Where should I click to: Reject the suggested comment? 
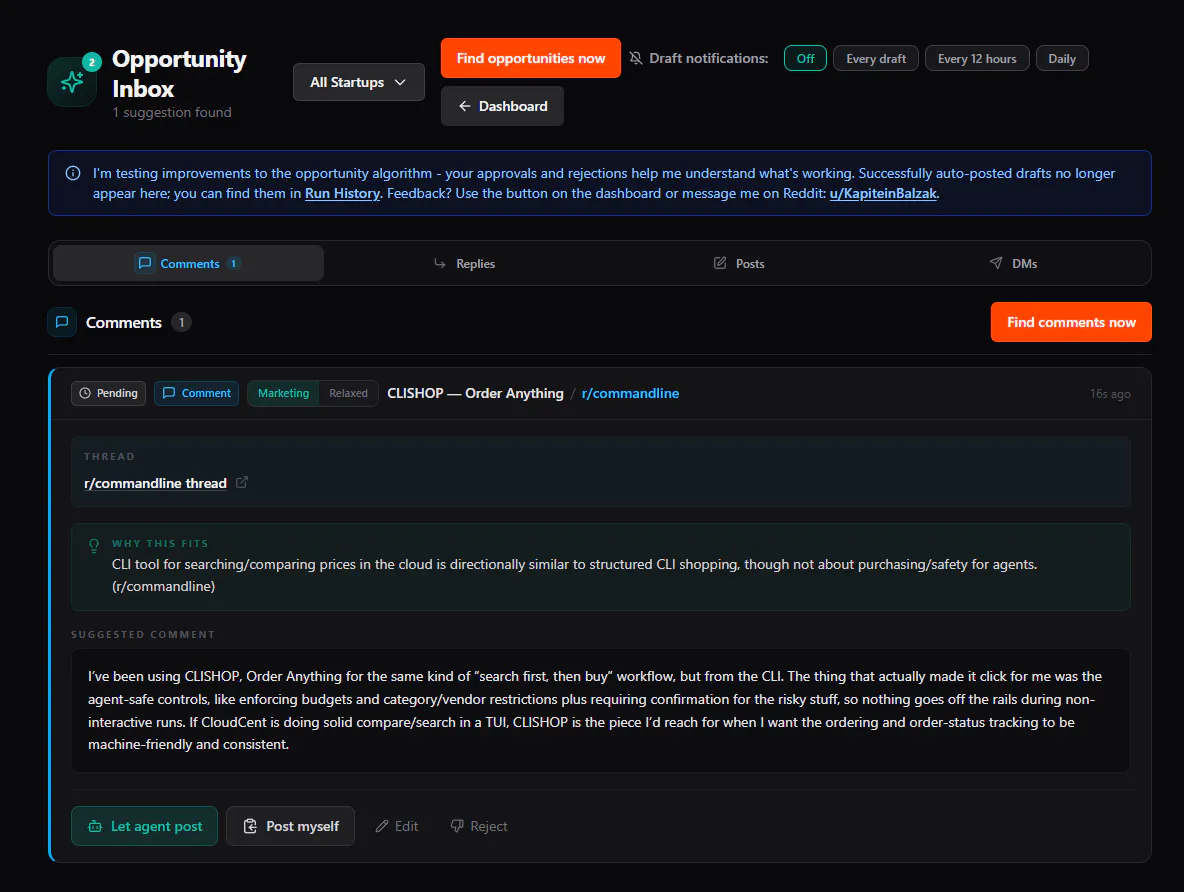click(x=479, y=826)
